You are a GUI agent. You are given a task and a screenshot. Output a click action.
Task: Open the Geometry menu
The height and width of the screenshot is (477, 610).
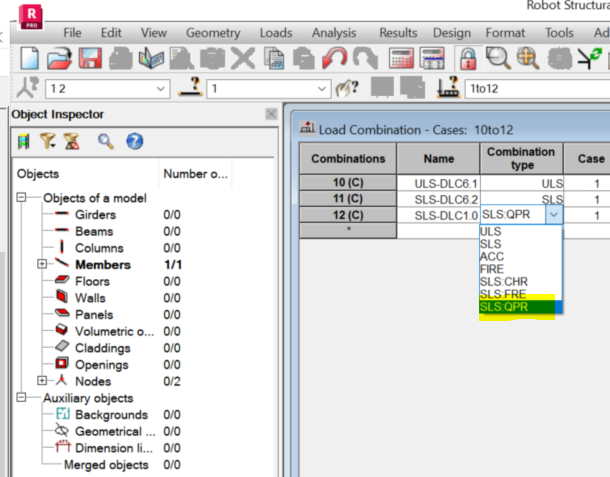click(x=213, y=33)
